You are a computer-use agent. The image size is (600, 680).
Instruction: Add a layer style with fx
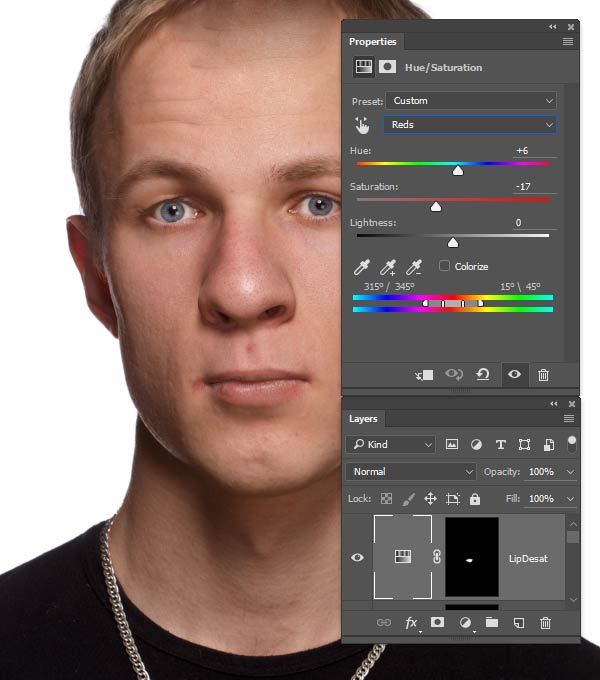click(411, 623)
